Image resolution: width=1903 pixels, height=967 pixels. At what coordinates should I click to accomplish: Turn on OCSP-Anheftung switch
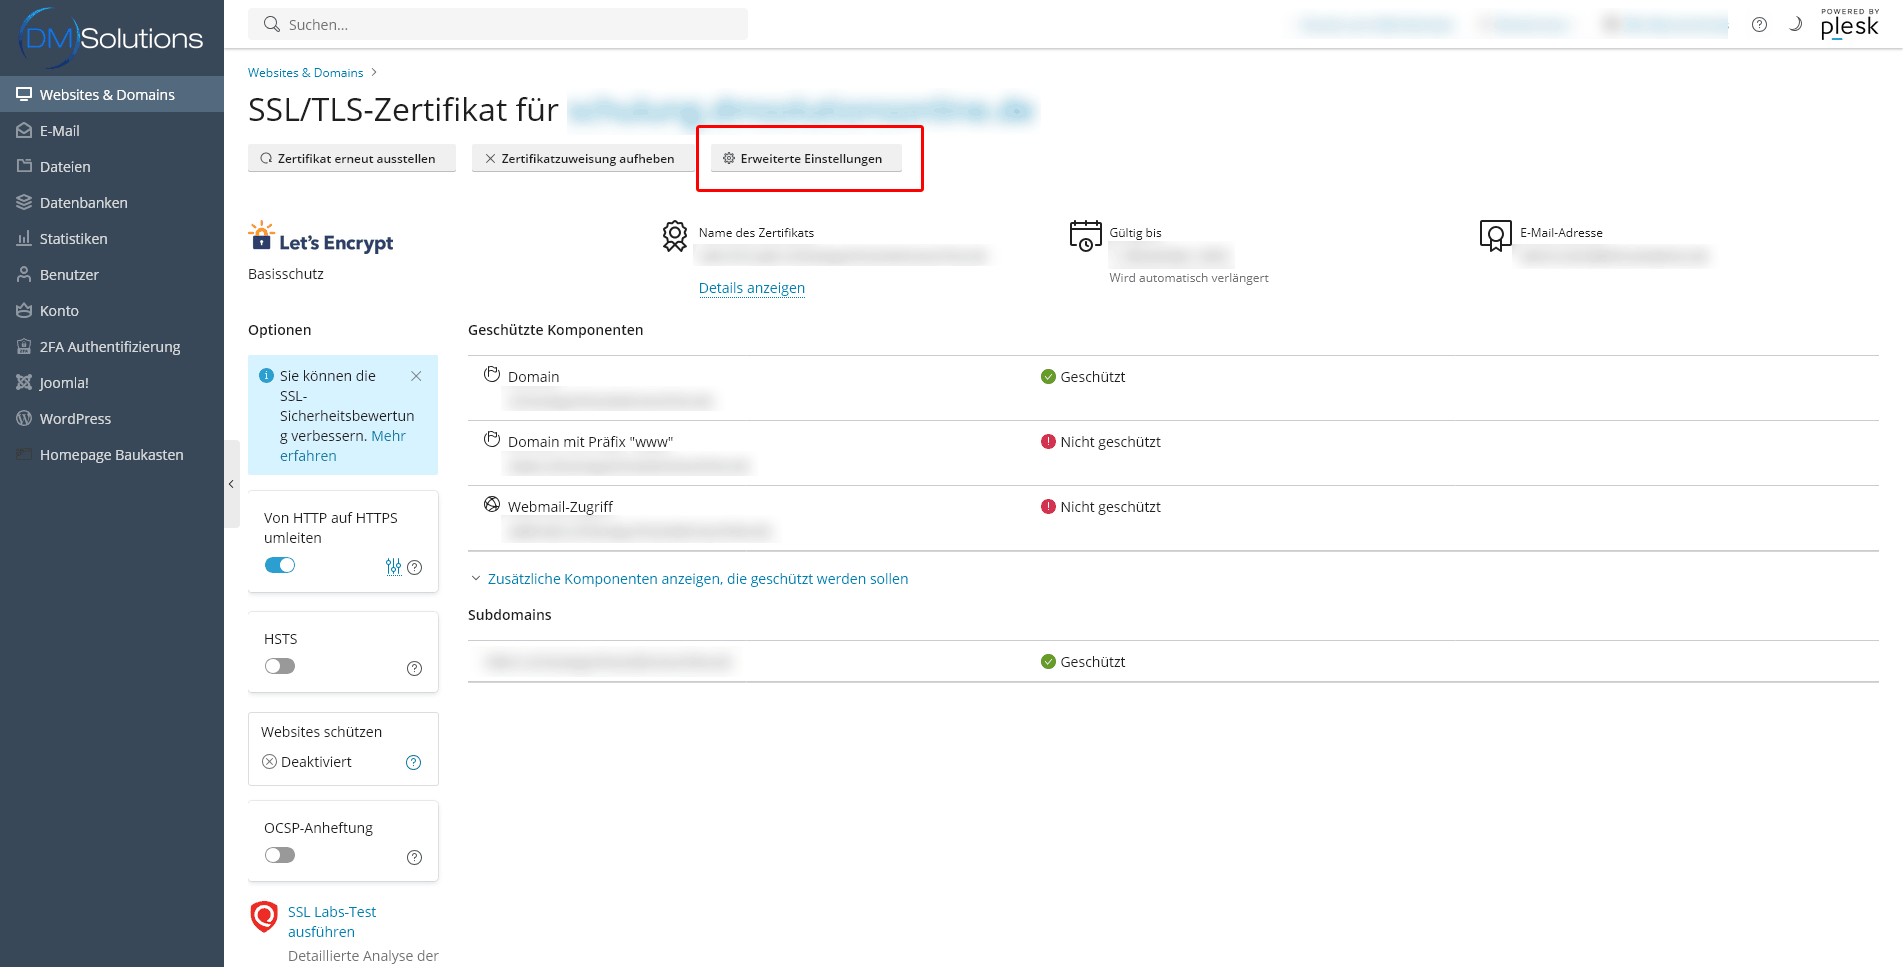pyautogui.click(x=280, y=855)
